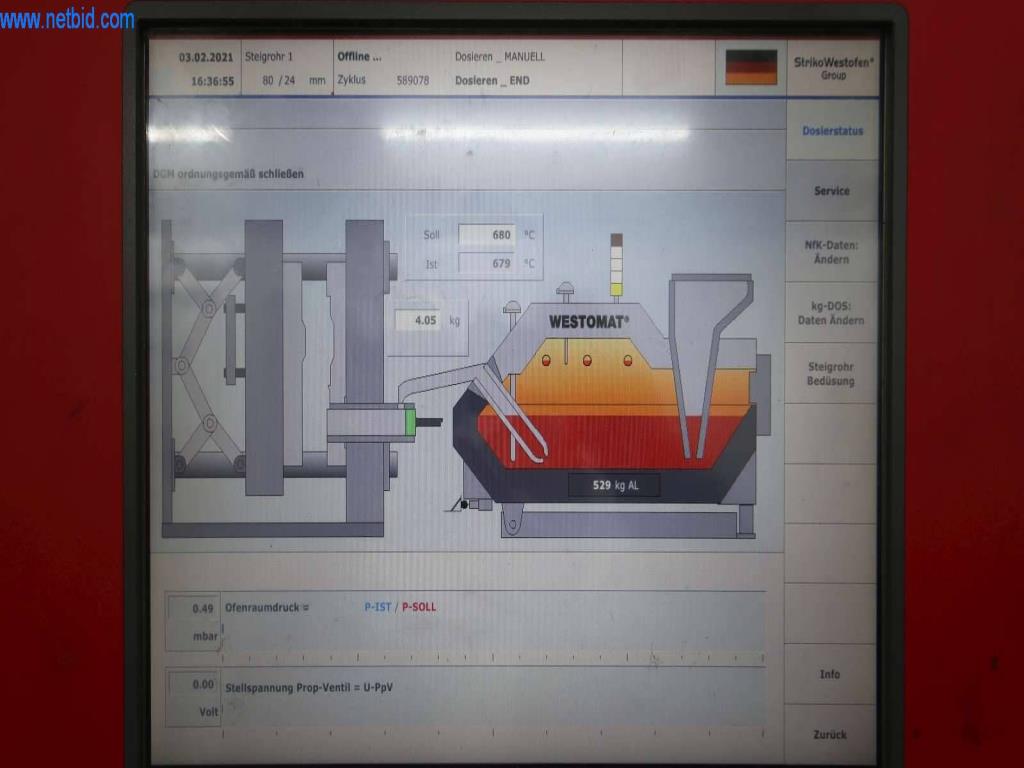Select the signal tower light indicator
The image size is (1024, 768).
click(616, 266)
